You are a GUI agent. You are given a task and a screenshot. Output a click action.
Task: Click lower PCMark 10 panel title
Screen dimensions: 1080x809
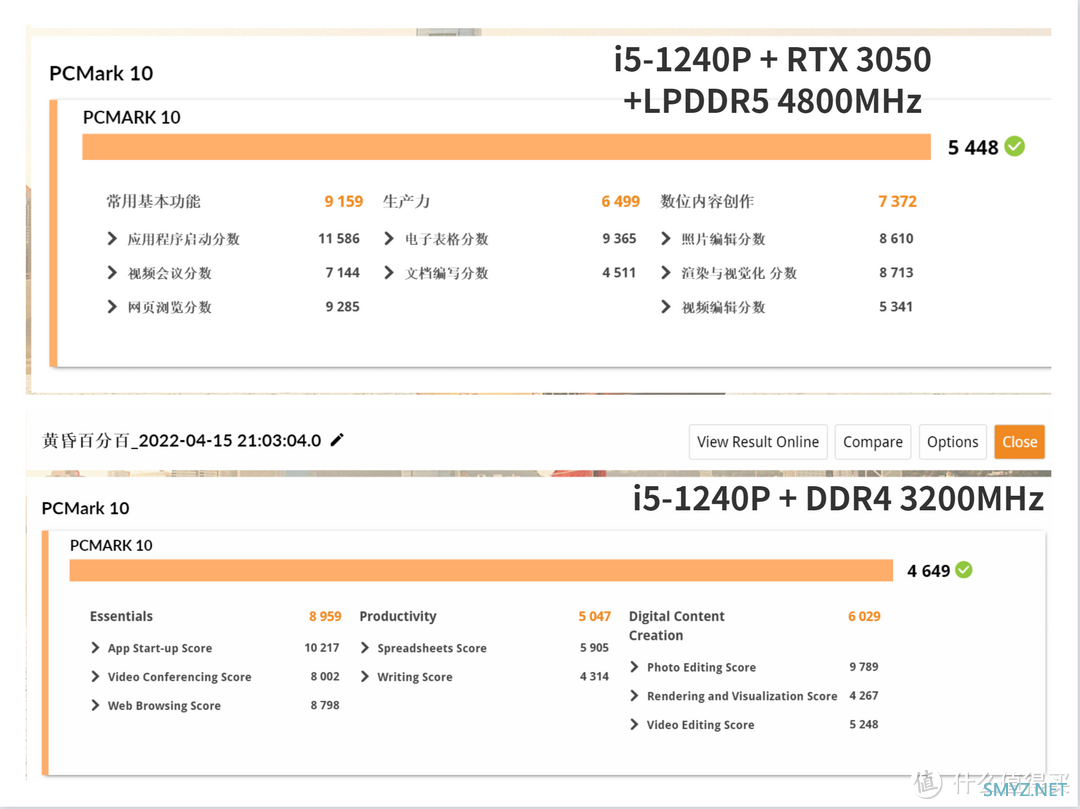[85, 508]
